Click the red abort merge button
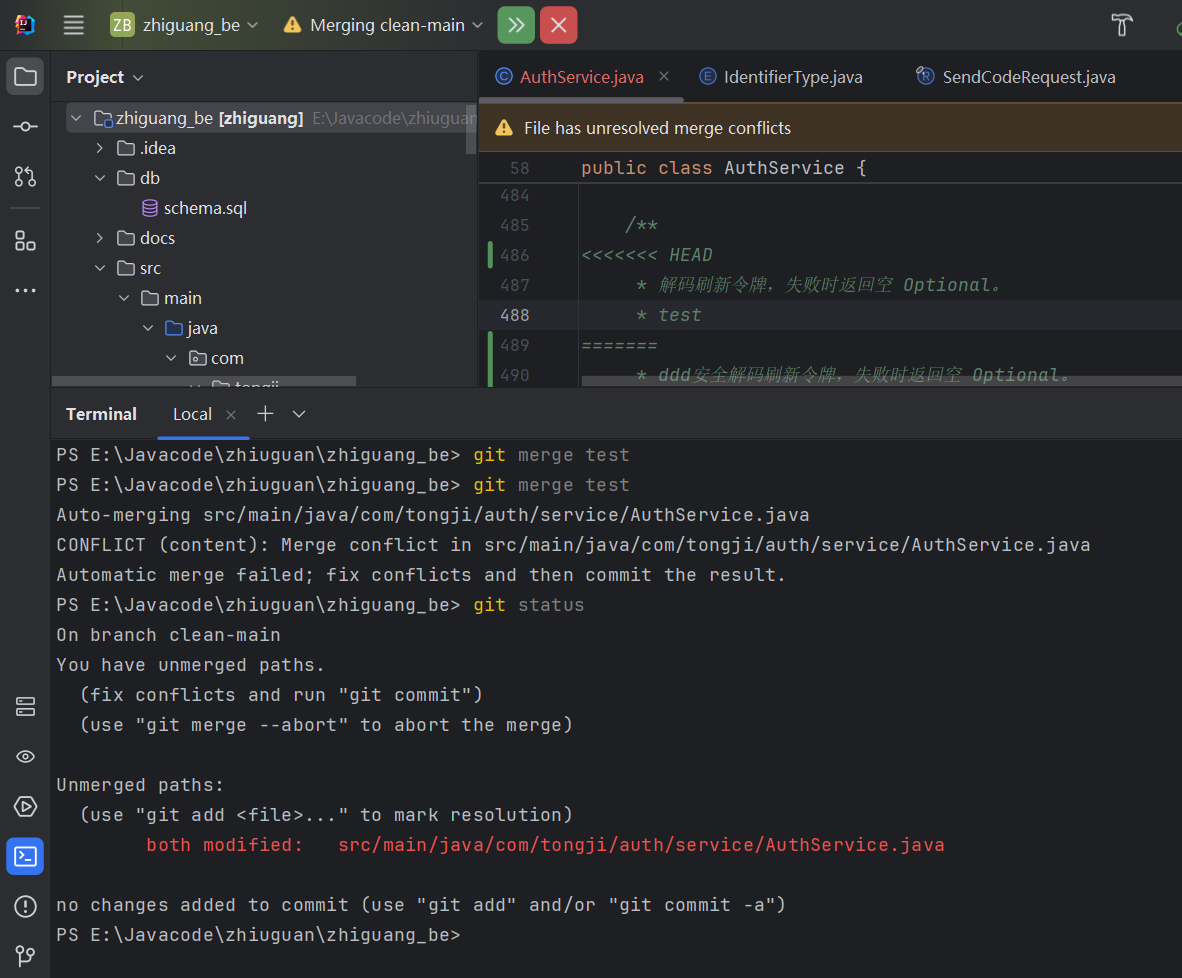Image resolution: width=1182 pixels, height=978 pixels. point(559,25)
